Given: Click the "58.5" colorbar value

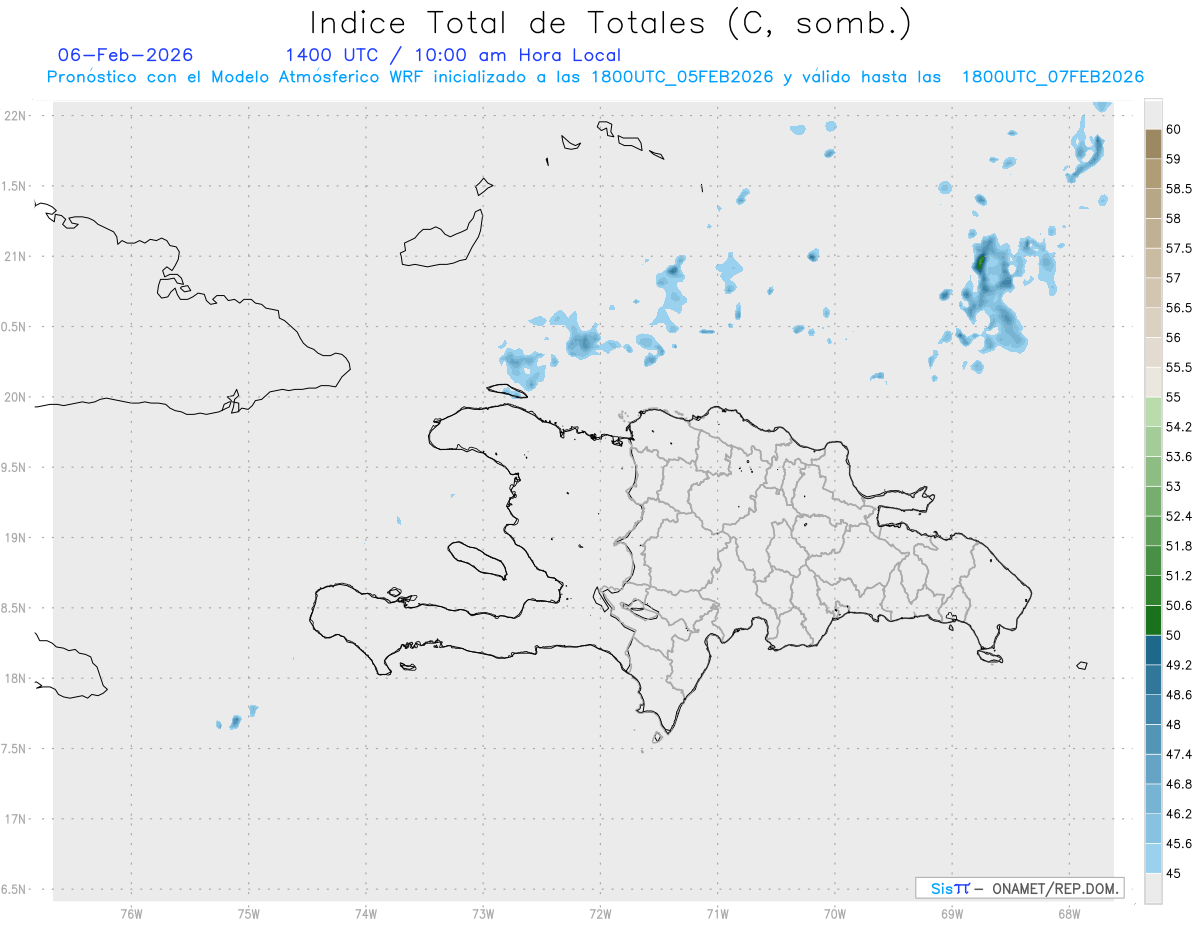Looking at the screenshot, I should coord(1178,189).
